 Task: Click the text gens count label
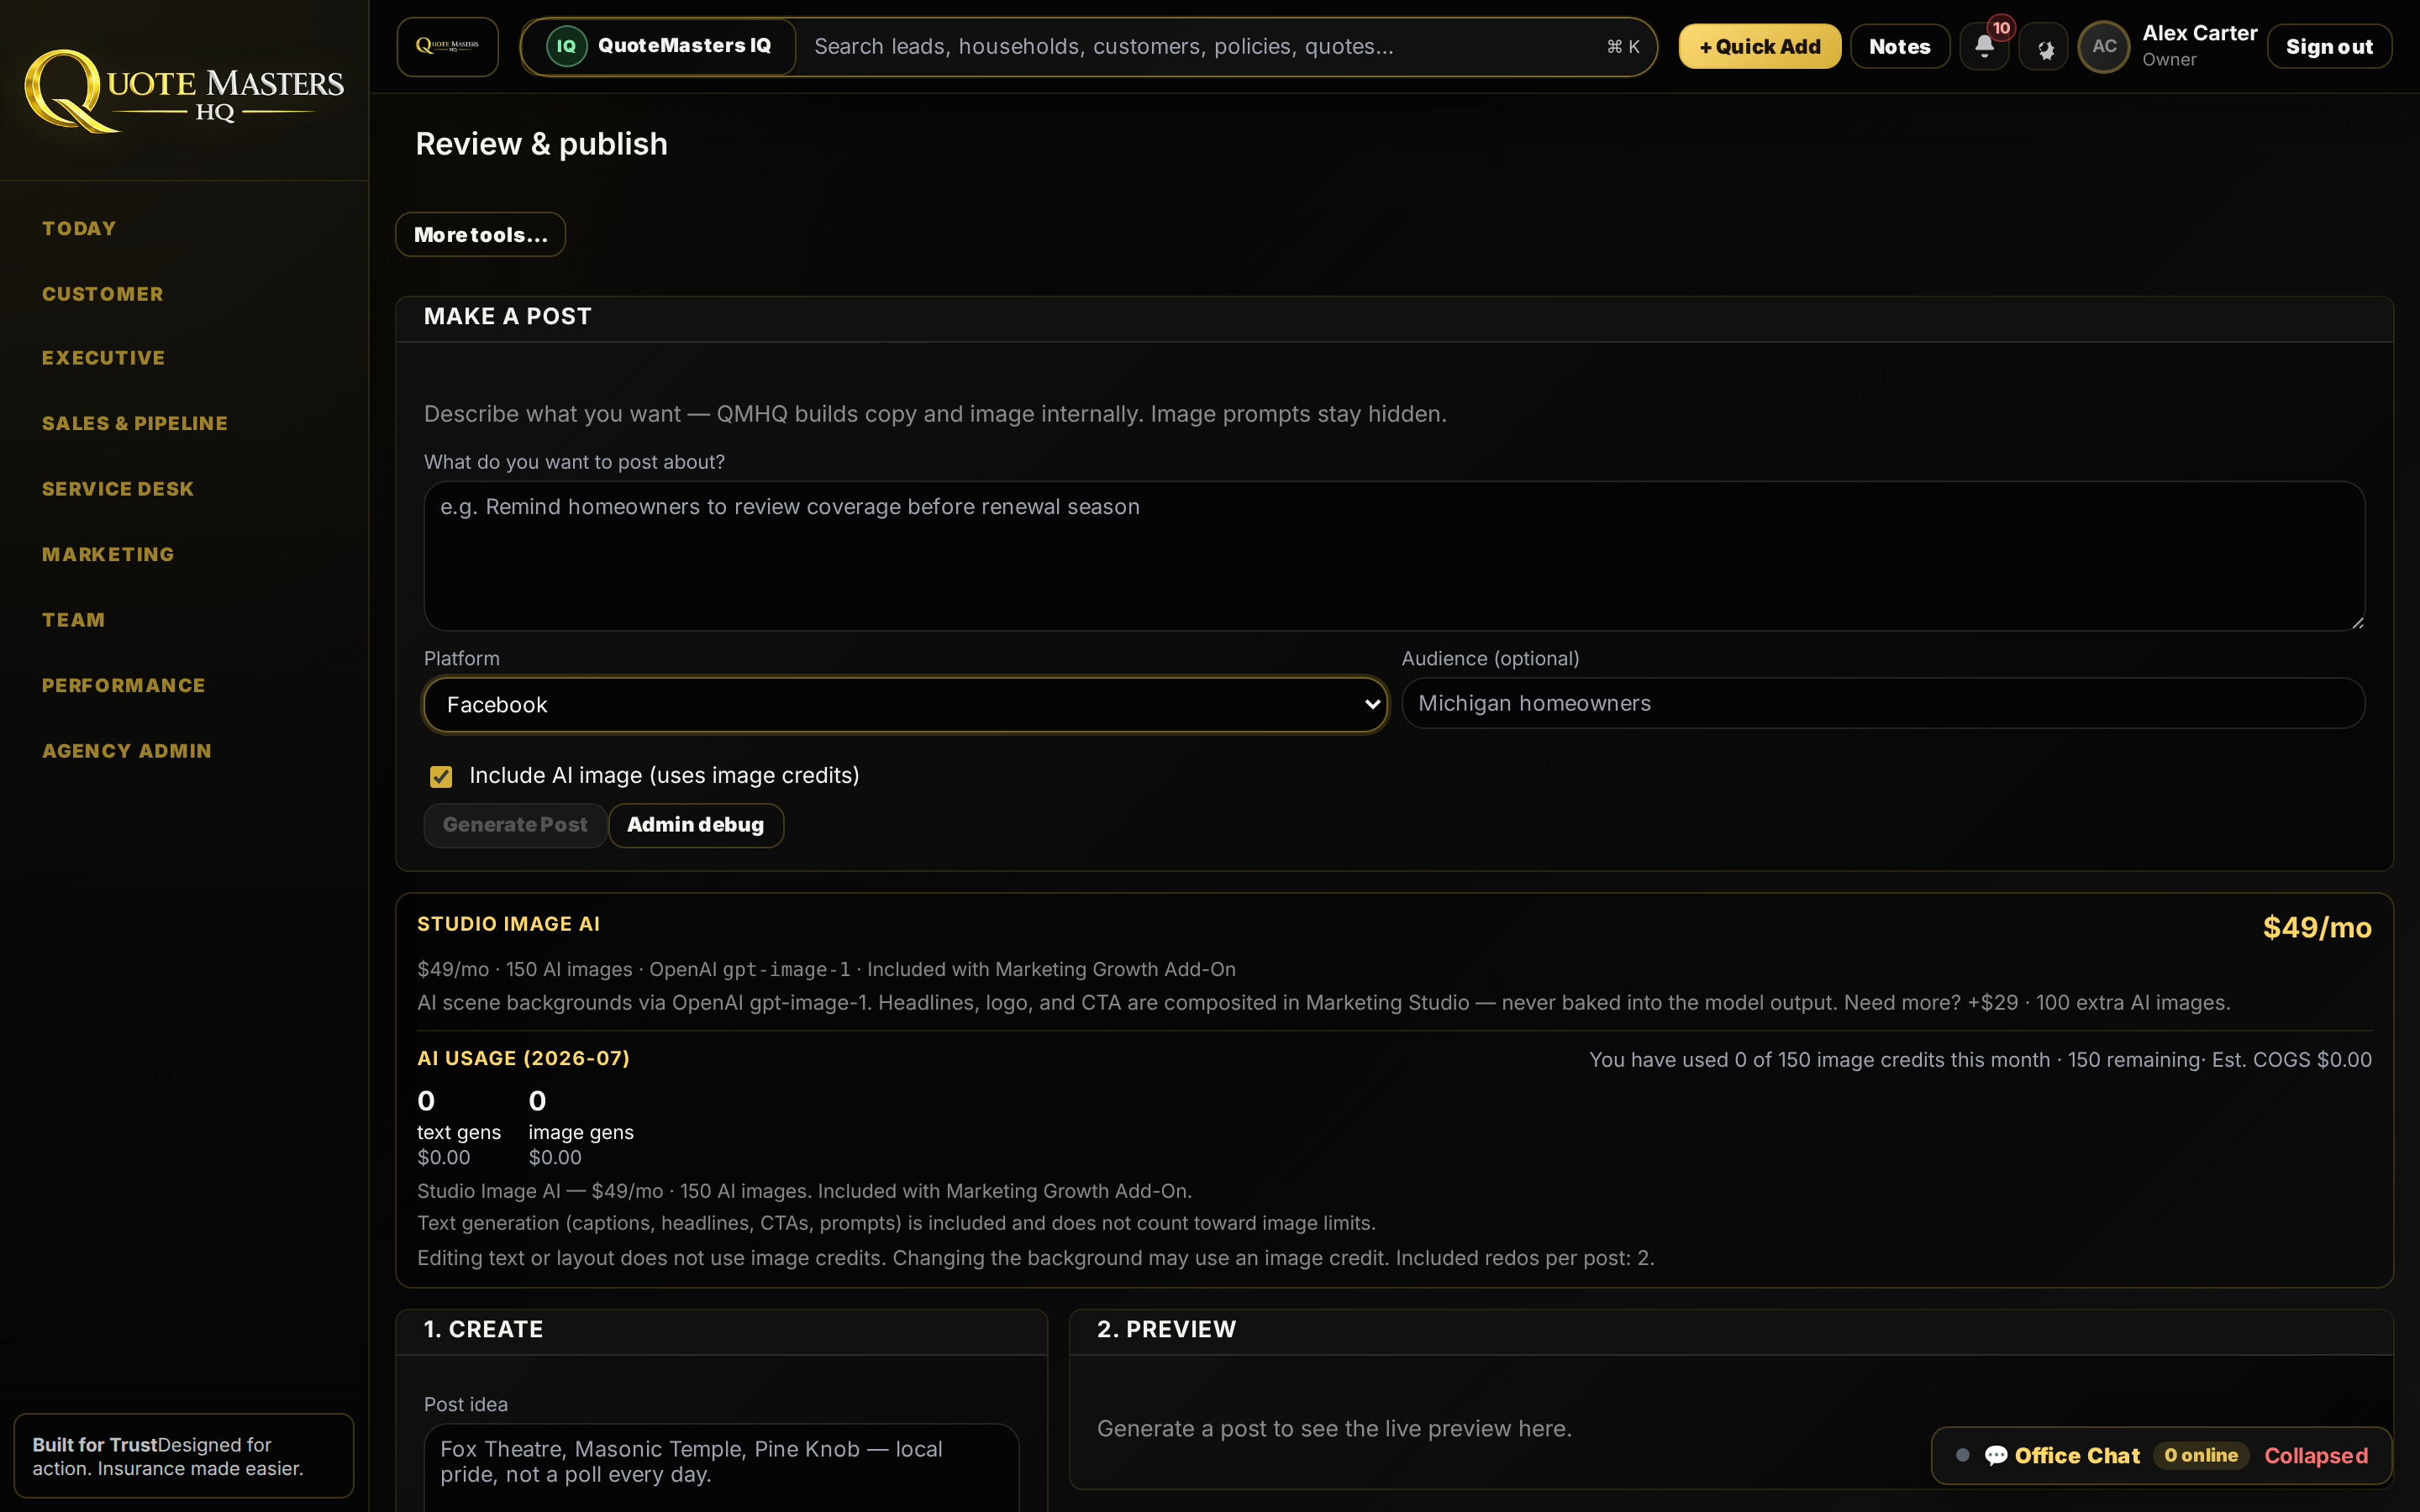459,1132
